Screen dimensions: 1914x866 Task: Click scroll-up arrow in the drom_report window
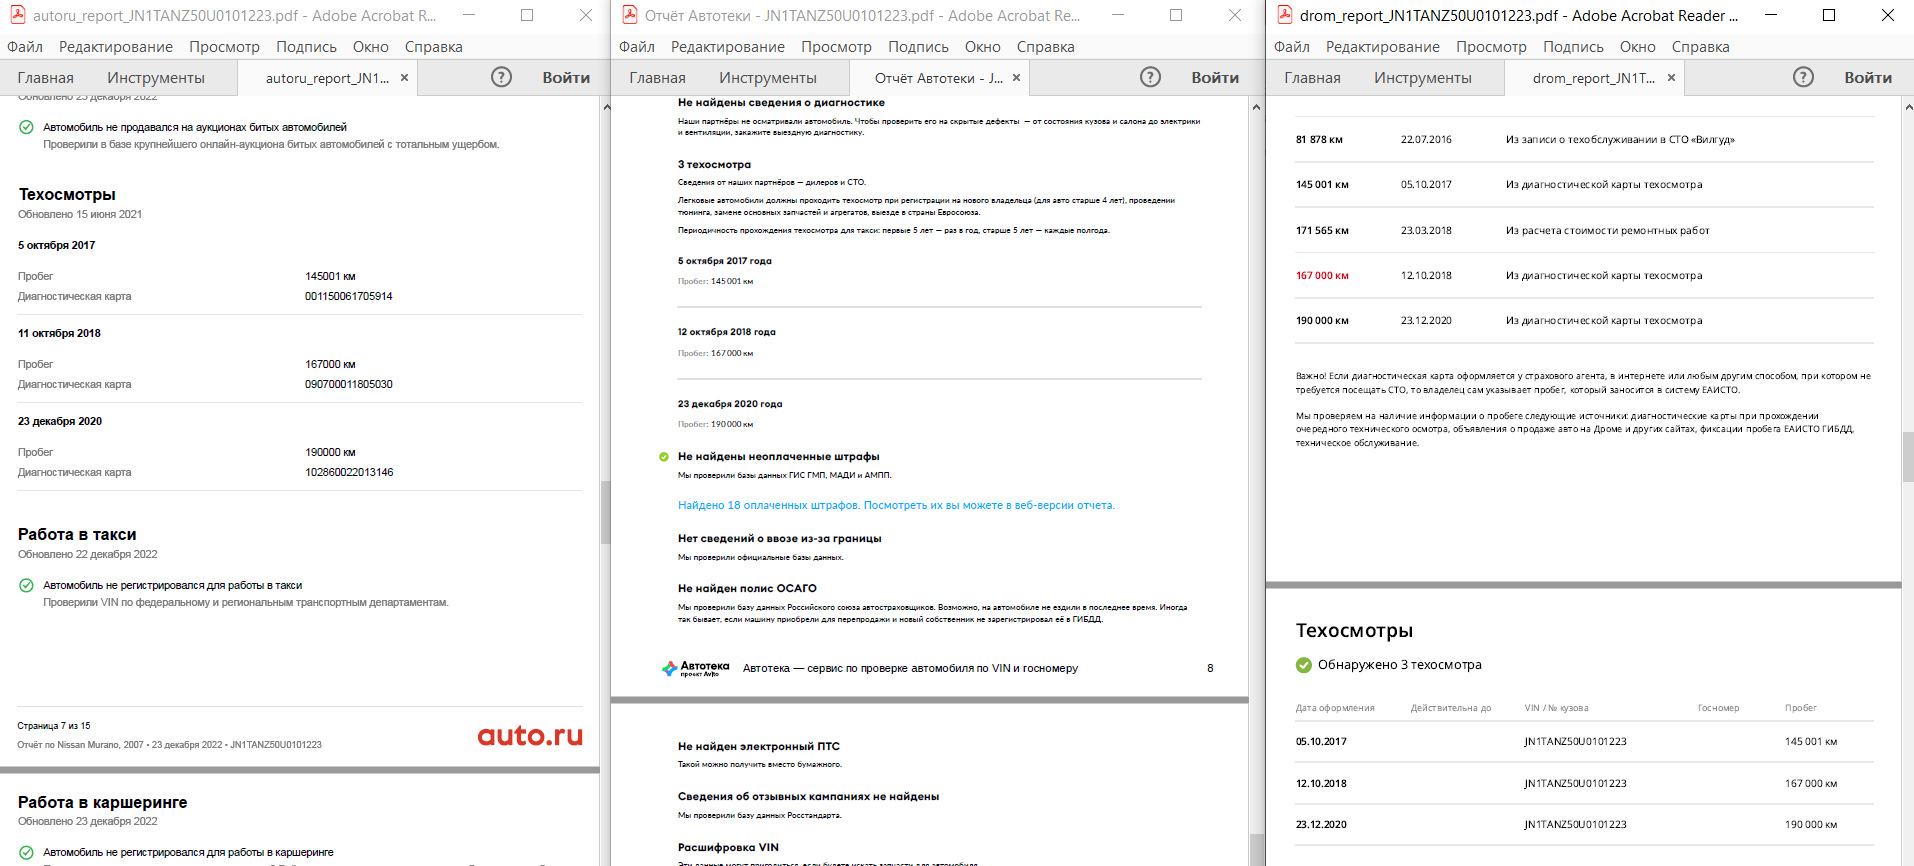point(1908,106)
